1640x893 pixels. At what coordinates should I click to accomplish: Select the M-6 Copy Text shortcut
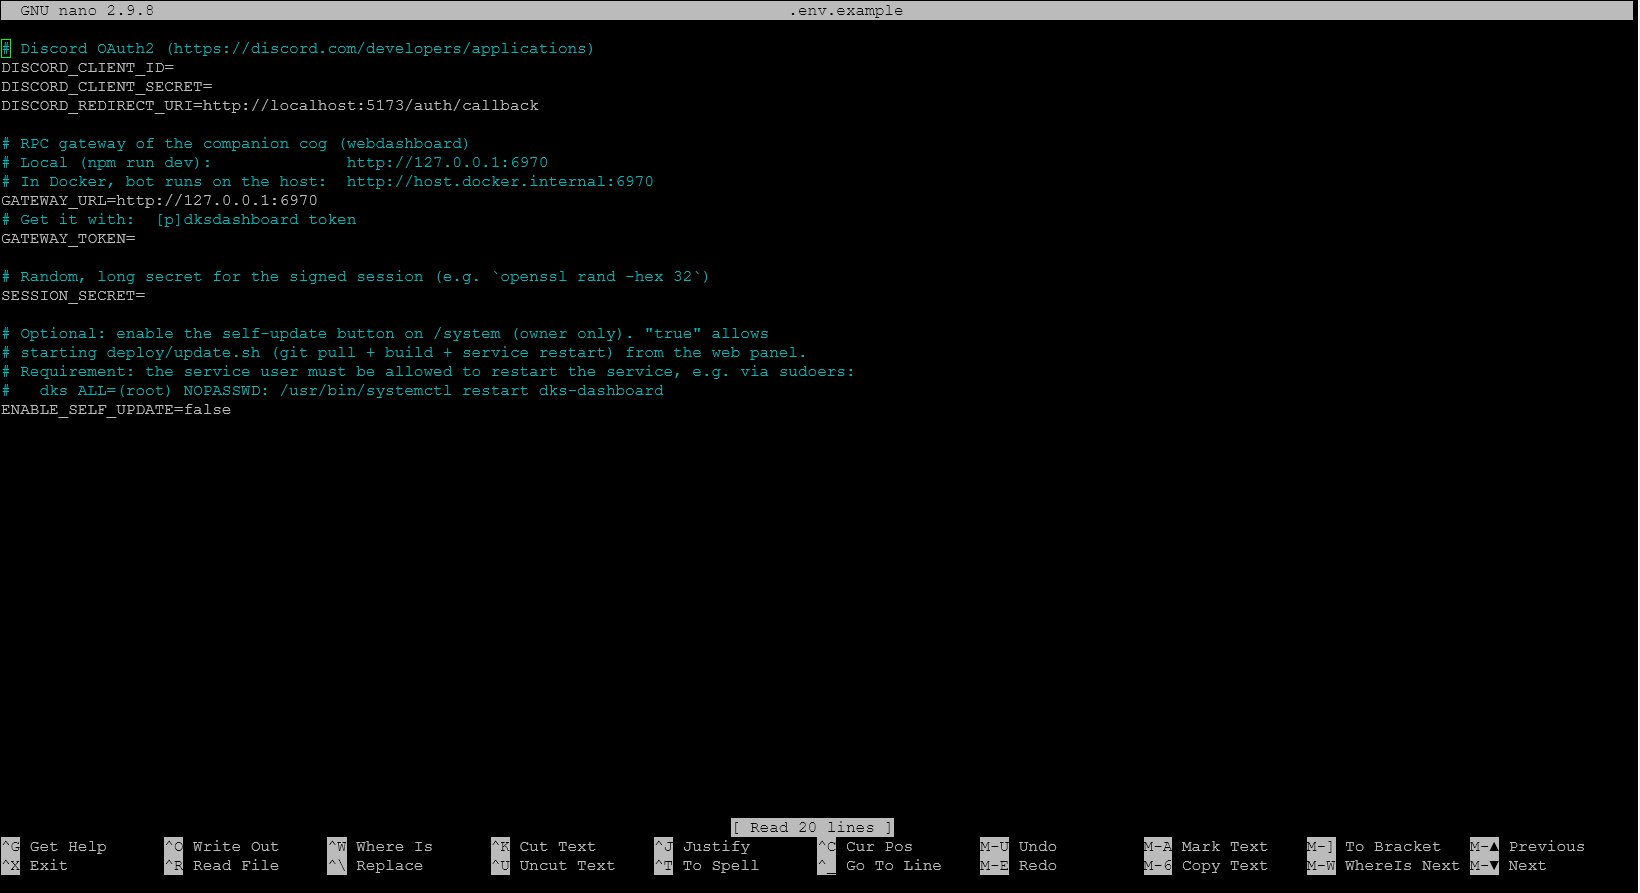tap(1206, 866)
